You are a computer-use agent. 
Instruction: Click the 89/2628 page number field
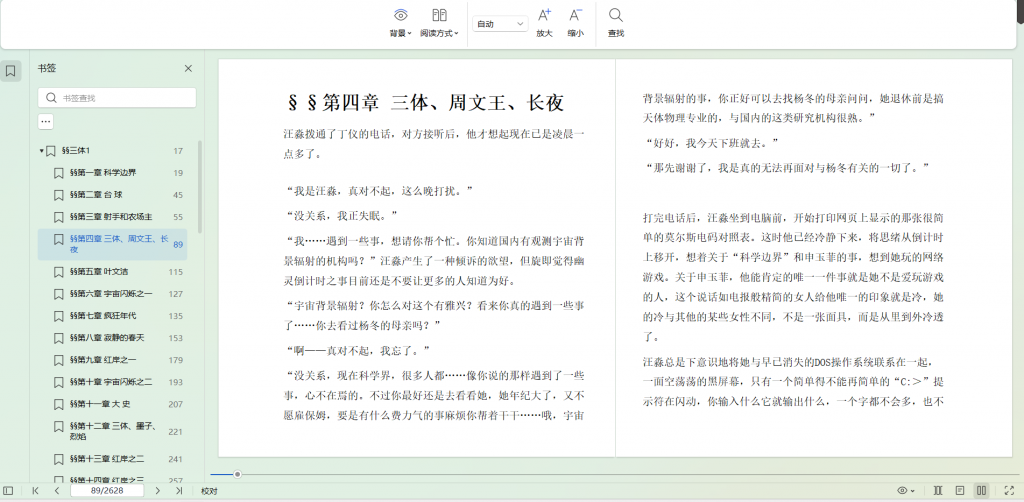point(107,490)
